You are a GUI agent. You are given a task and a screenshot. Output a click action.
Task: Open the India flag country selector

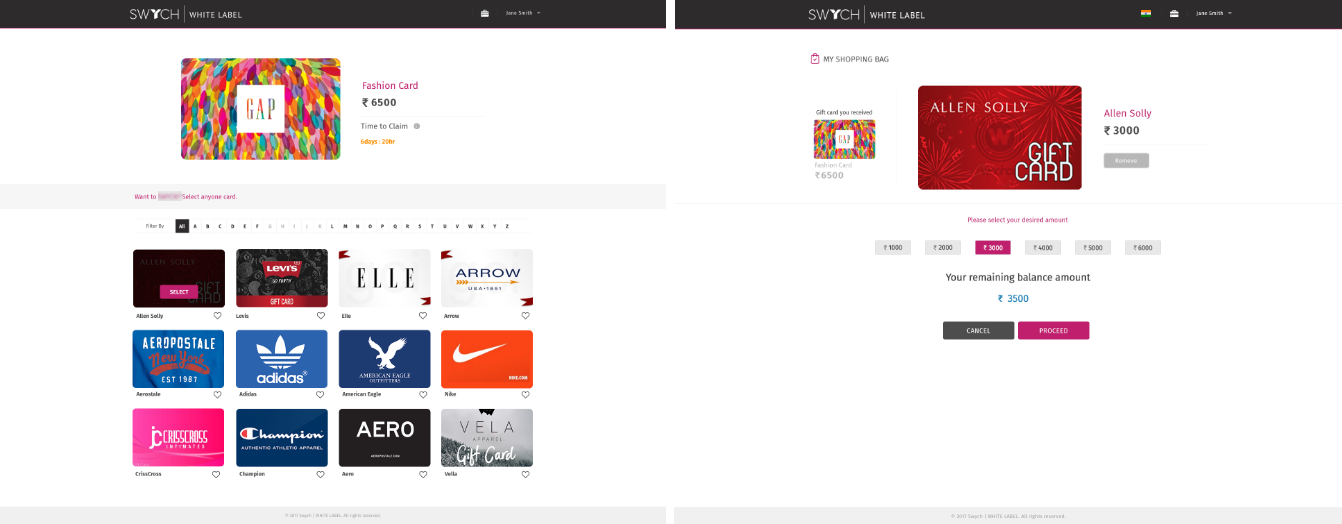pyautogui.click(x=1146, y=13)
